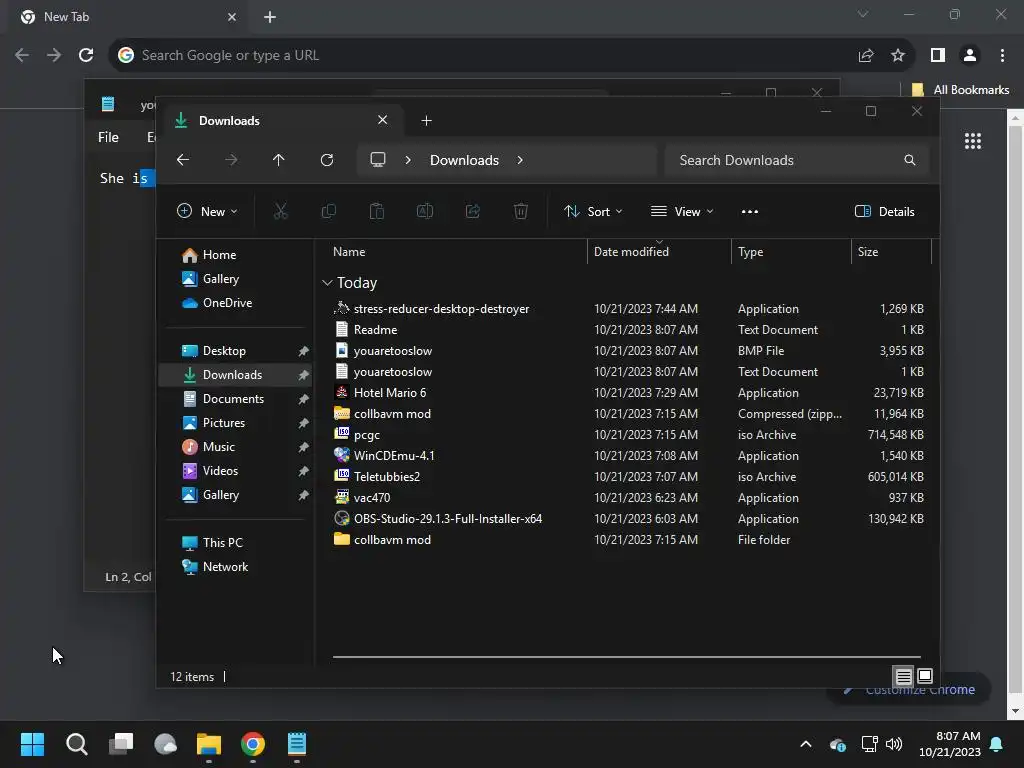Screen dimensions: 1024x768
Task: Expand the chevron after Downloads in address bar
Action: coord(520,160)
